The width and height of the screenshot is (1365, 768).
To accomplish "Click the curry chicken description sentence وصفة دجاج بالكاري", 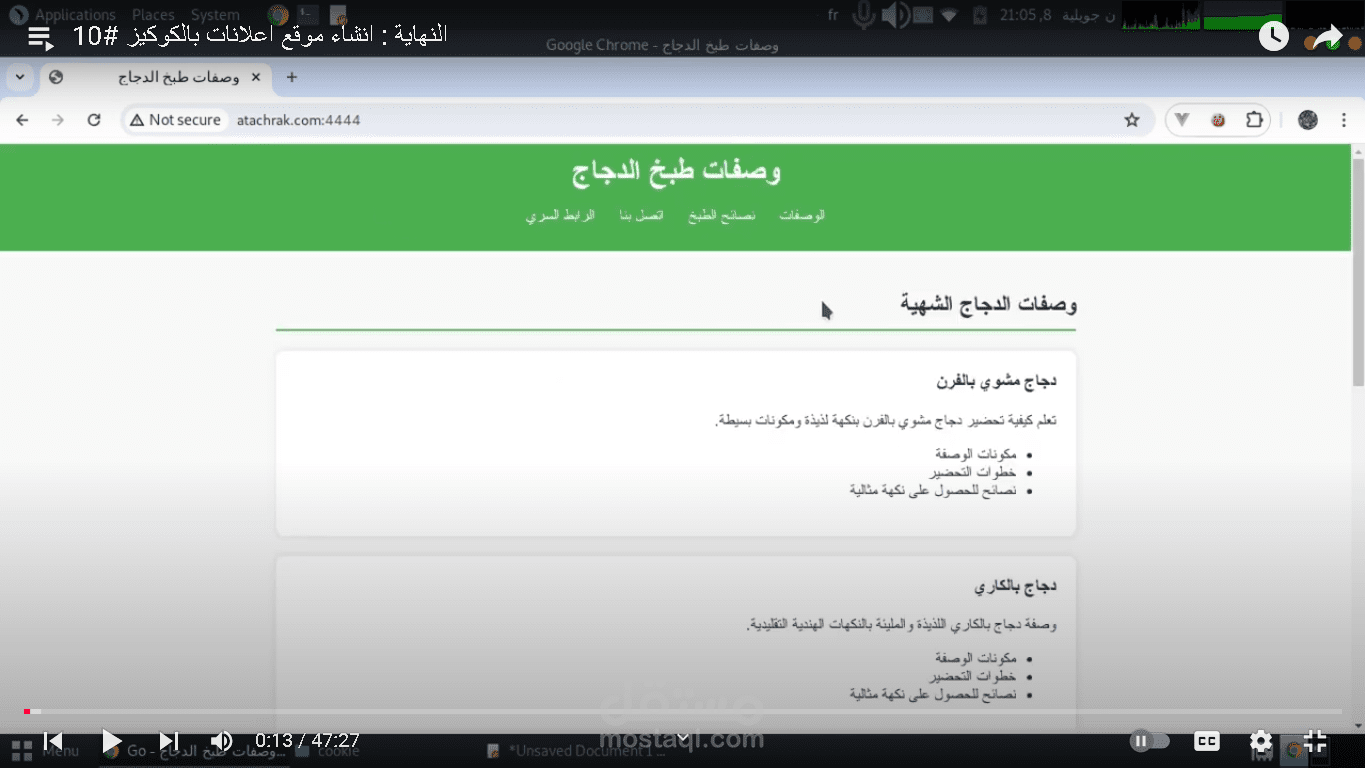I will 901,625.
